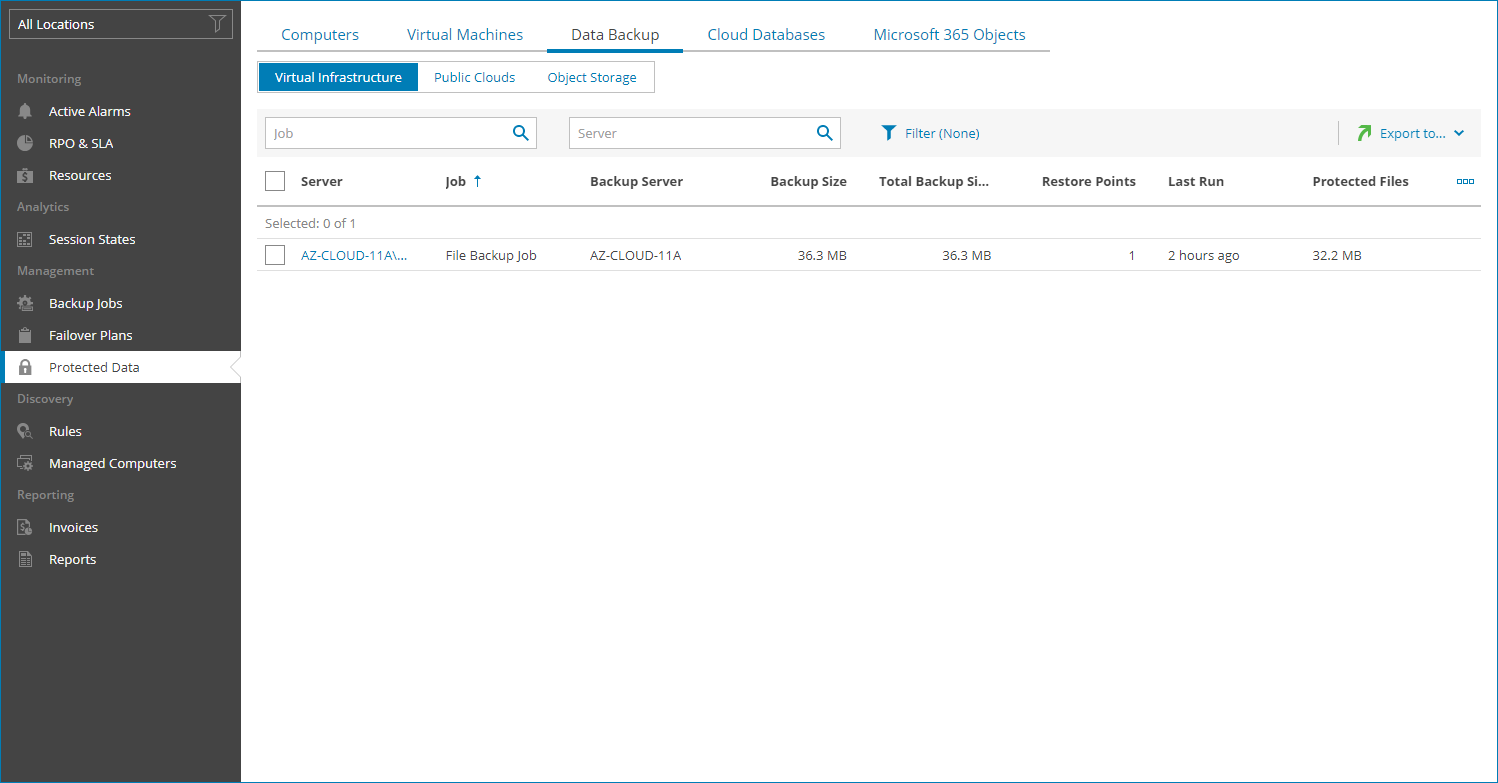Viewport: 1498px width, 783px height.
Task: Click the Failover Plans clipboard icon
Action: point(26,335)
